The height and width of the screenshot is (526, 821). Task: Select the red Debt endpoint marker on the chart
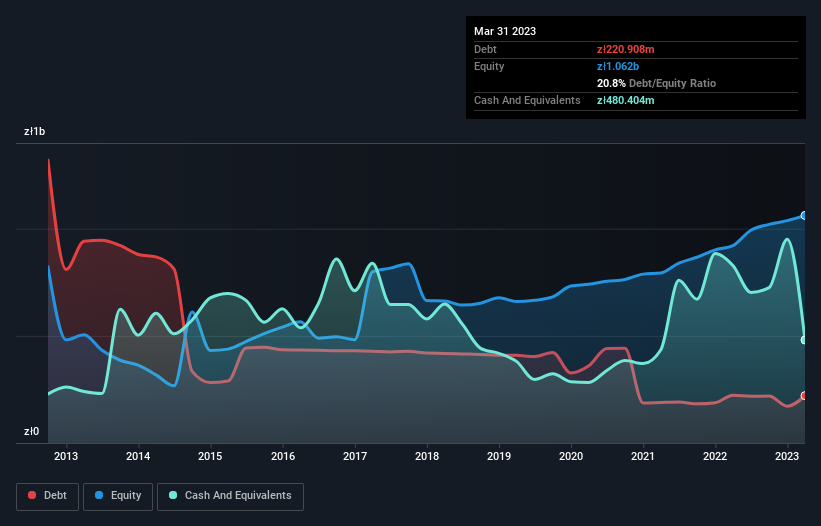coord(804,396)
